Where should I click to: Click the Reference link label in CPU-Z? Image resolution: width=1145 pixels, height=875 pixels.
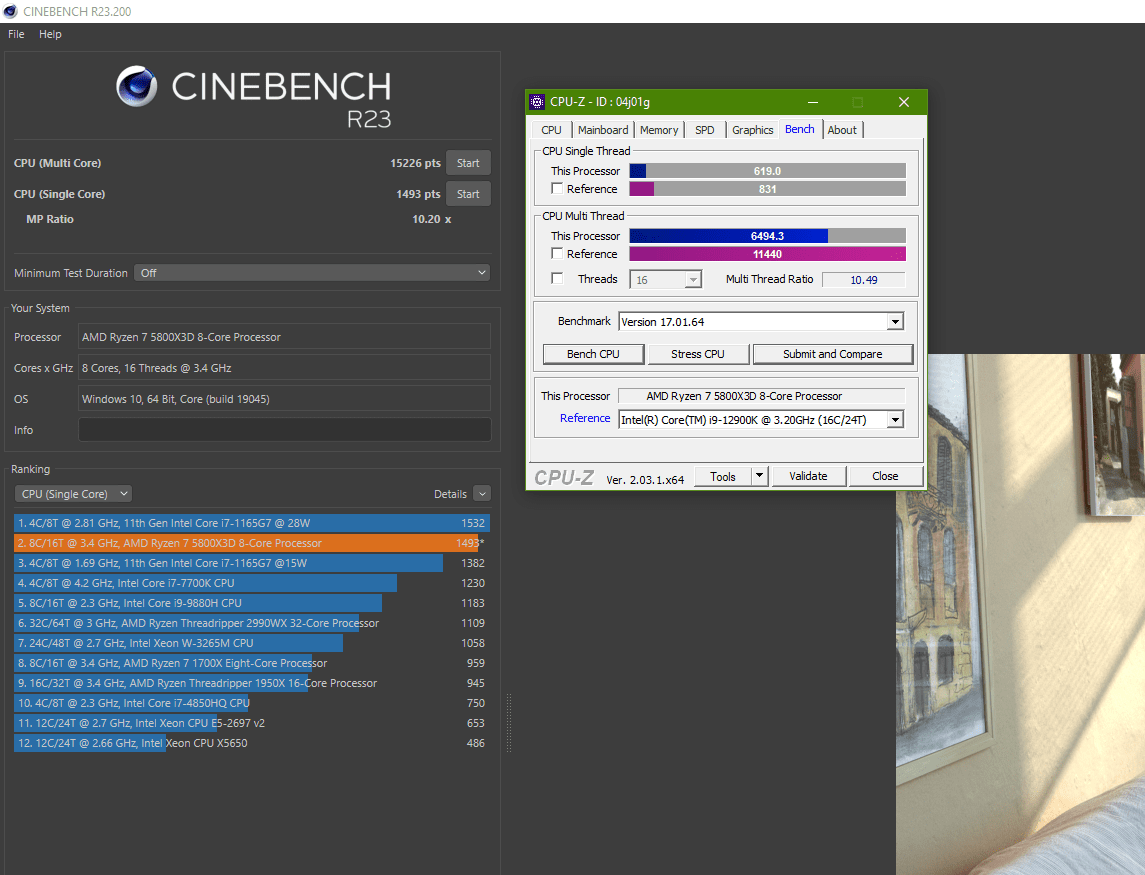pyautogui.click(x=585, y=418)
